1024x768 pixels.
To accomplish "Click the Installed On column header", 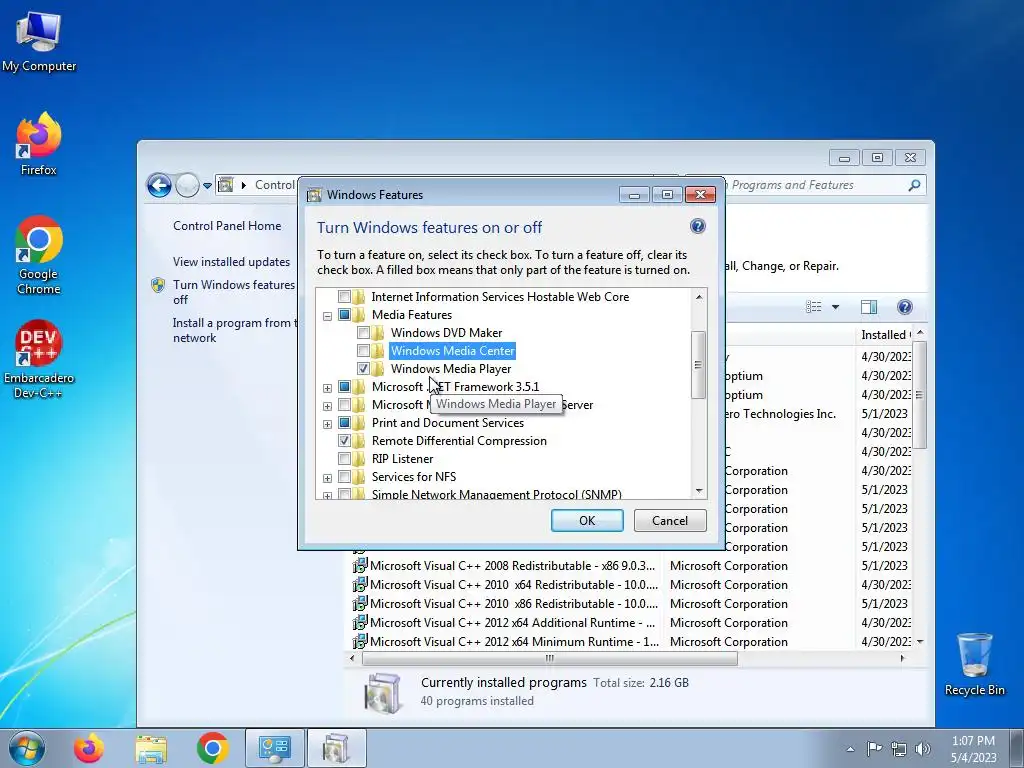I will 884,334.
